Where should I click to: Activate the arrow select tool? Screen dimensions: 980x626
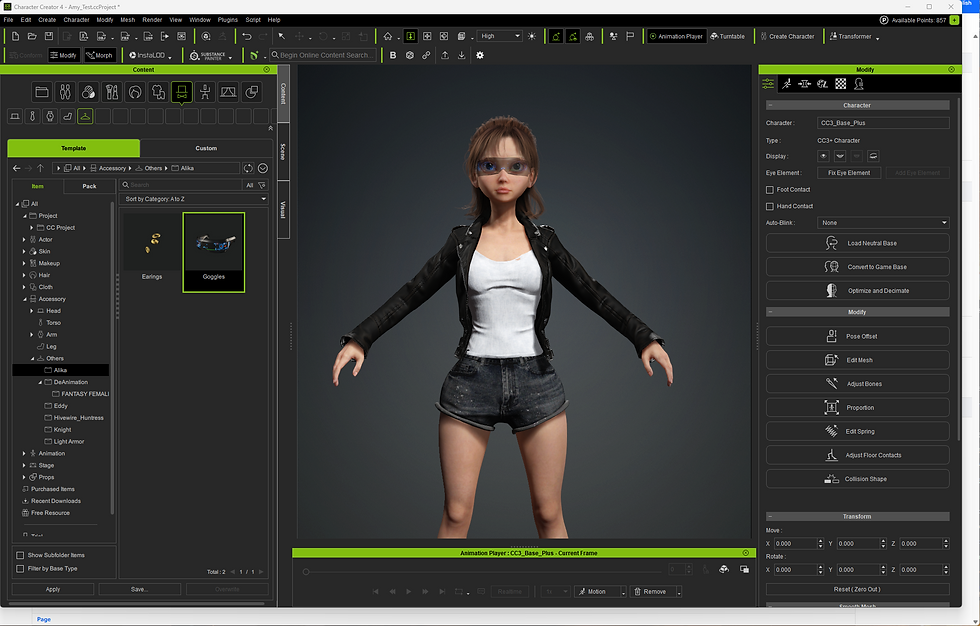[x=281, y=36]
